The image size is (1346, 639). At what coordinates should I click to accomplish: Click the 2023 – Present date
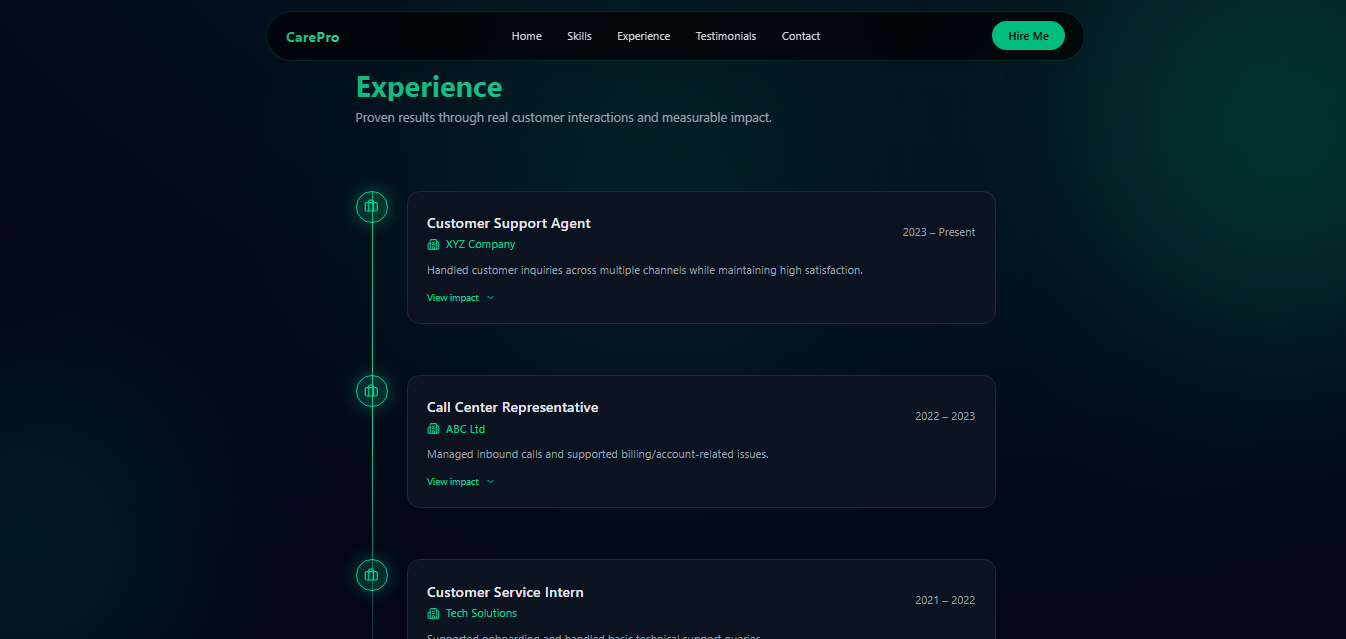pyautogui.click(x=939, y=232)
